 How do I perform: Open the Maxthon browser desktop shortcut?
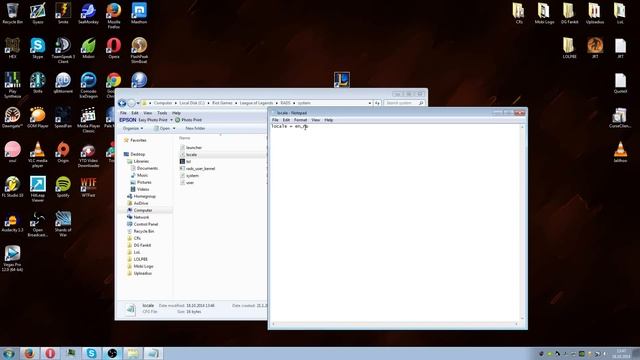click(139, 13)
